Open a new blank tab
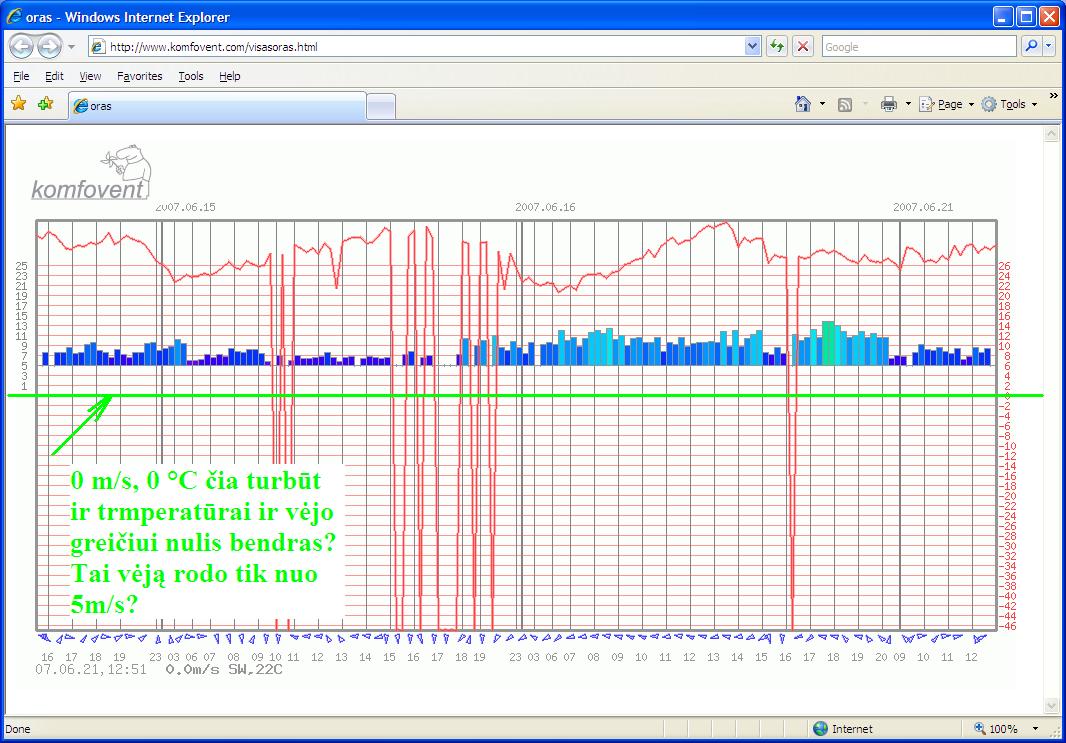 click(381, 107)
